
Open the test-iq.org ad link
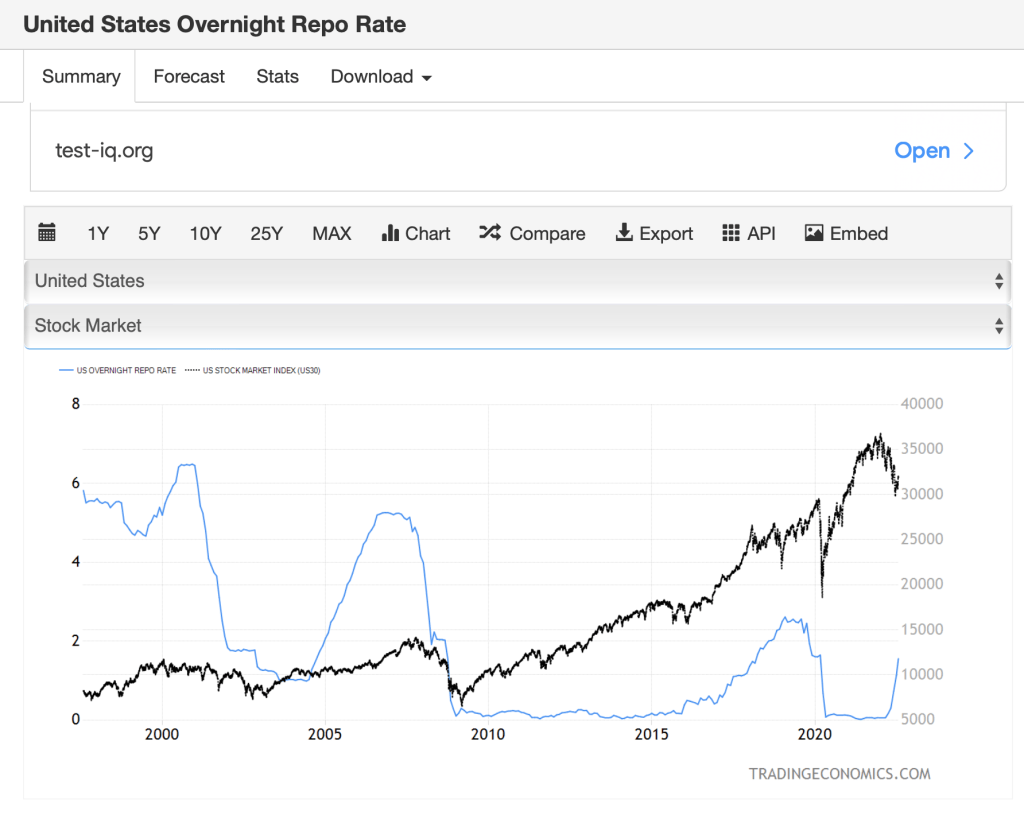(104, 151)
